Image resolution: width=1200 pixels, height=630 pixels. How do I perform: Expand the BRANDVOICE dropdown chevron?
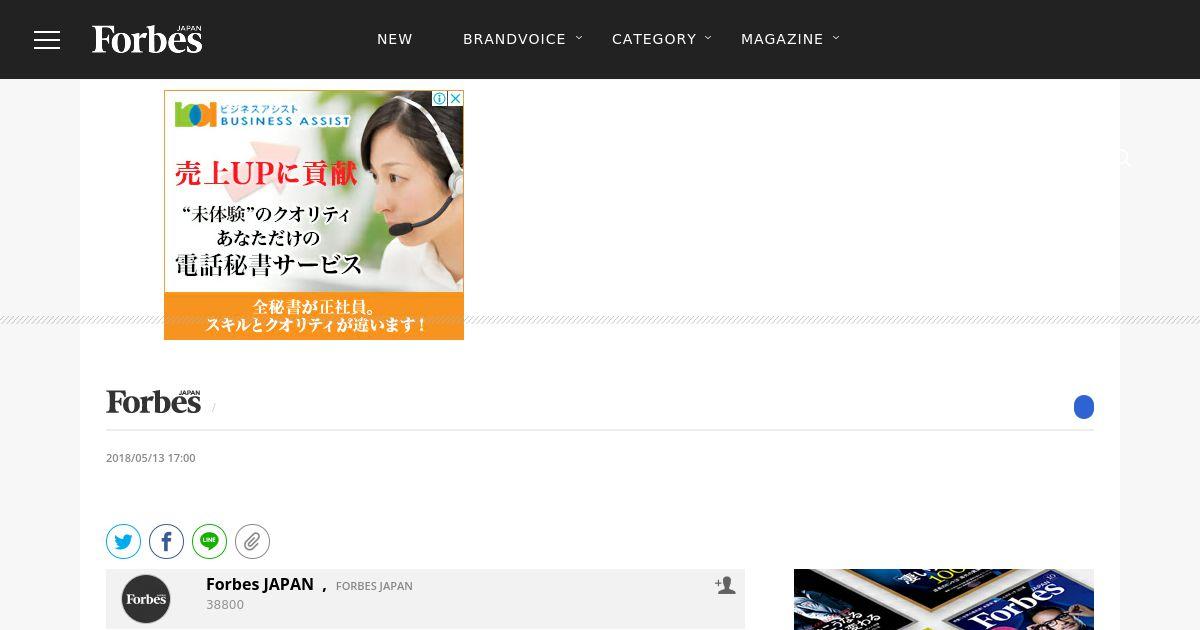579,38
